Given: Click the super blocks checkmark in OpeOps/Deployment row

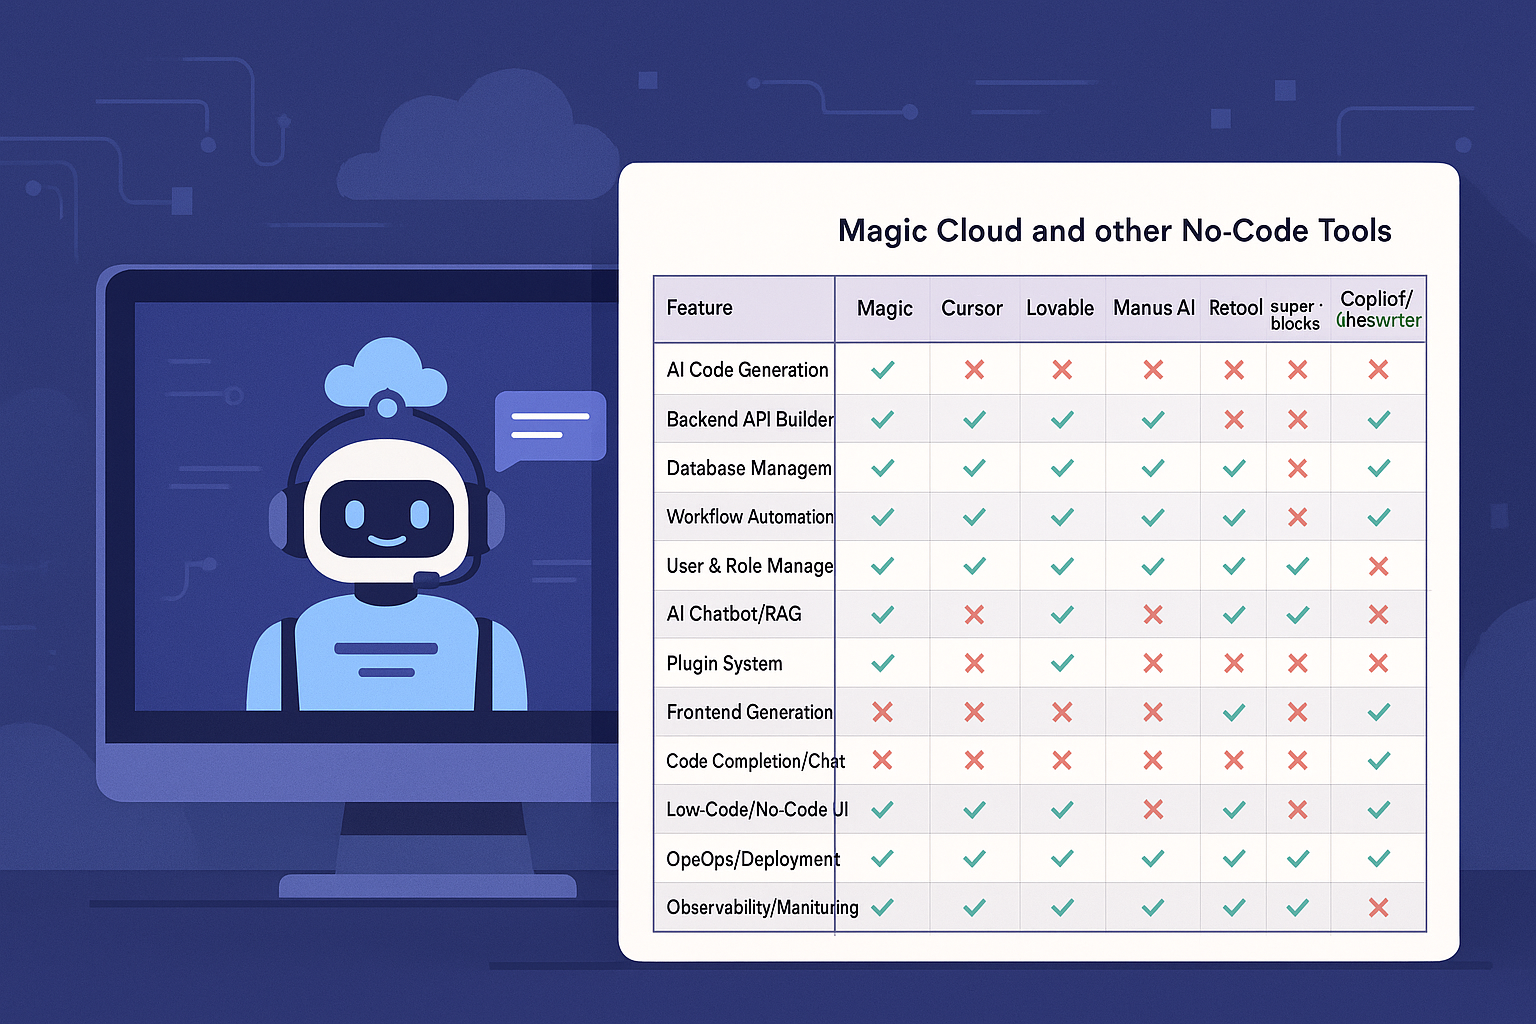Looking at the screenshot, I should [x=1298, y=858].
